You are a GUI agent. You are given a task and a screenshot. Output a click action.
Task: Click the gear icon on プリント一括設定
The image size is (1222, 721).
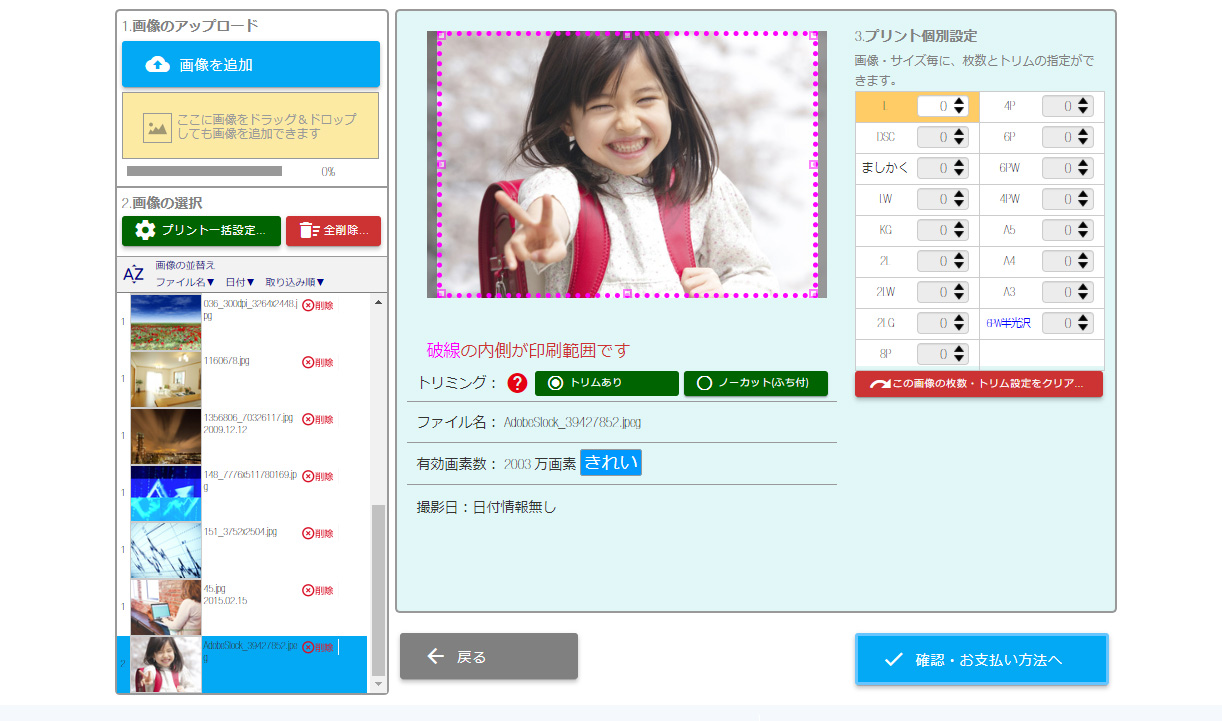[x=145, y=231]
